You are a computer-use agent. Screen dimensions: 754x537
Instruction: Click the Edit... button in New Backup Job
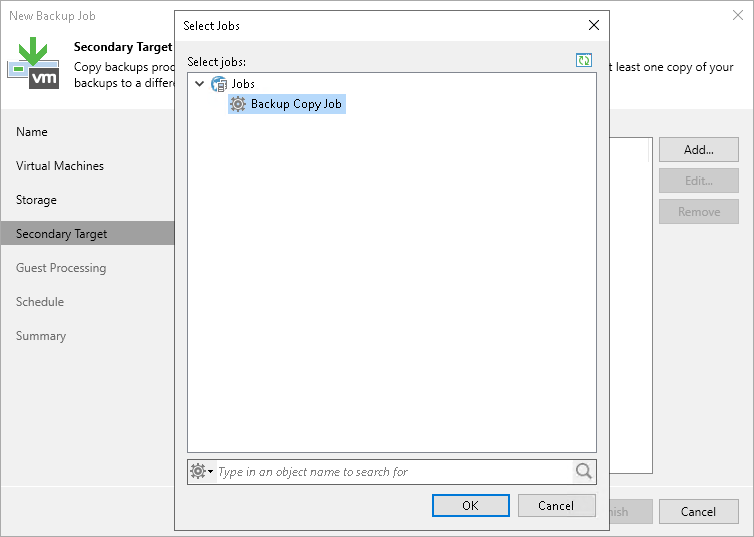pos(699,181)
